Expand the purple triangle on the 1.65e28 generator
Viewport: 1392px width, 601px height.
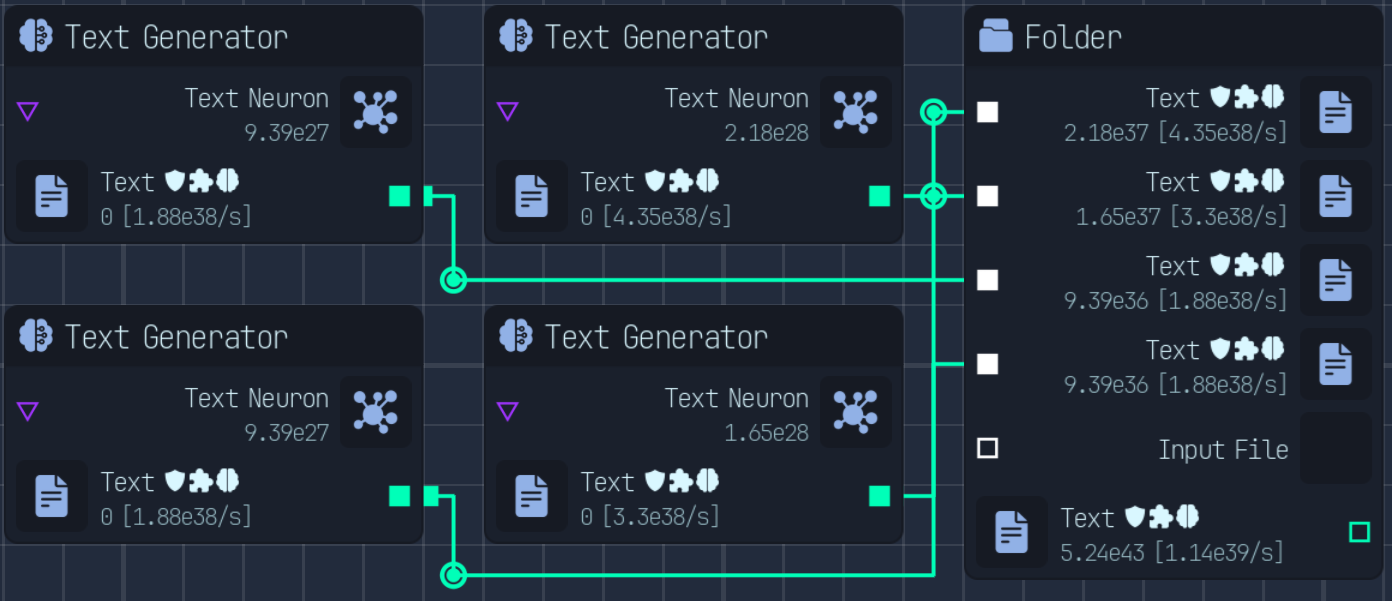coord(508,412)
